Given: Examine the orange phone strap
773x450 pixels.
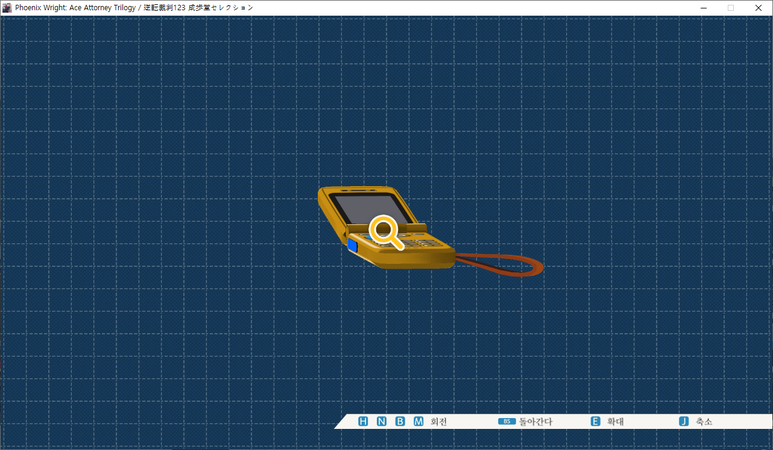Looking at the screenshot, I should pos(499,265).
